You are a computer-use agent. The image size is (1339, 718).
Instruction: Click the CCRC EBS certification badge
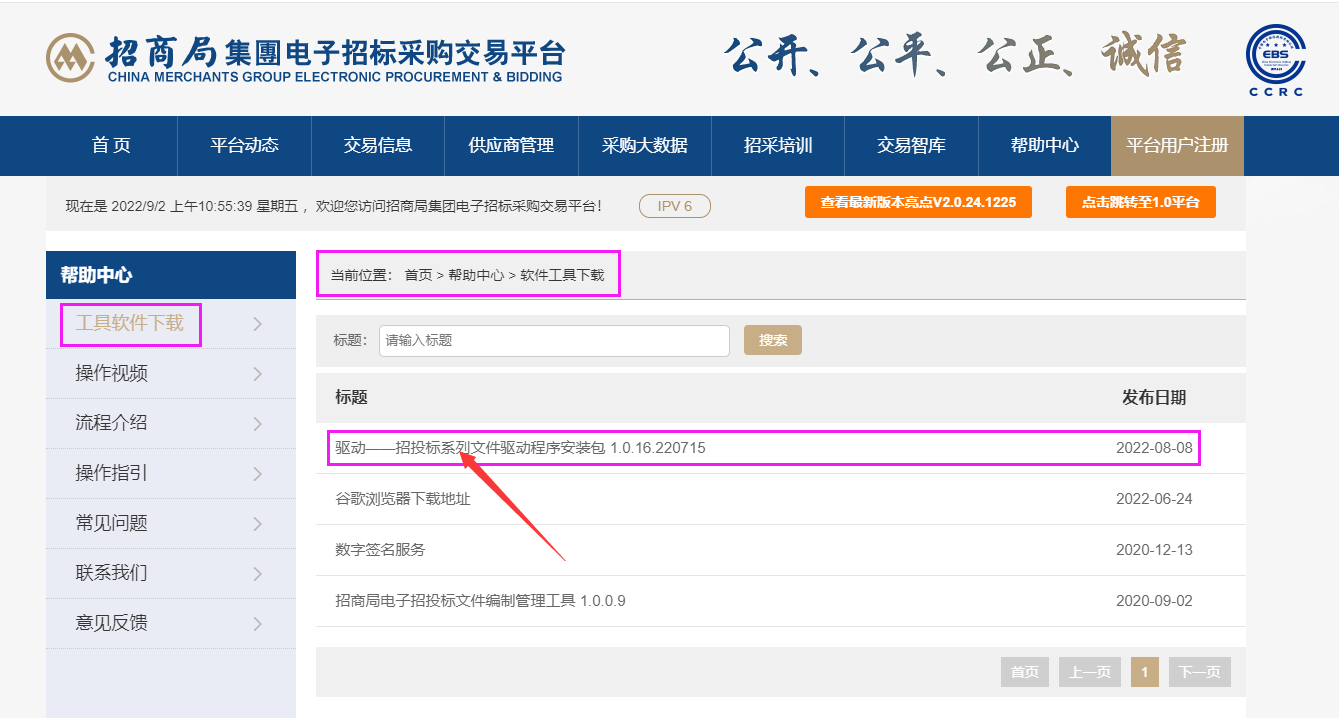point(1275,59)
